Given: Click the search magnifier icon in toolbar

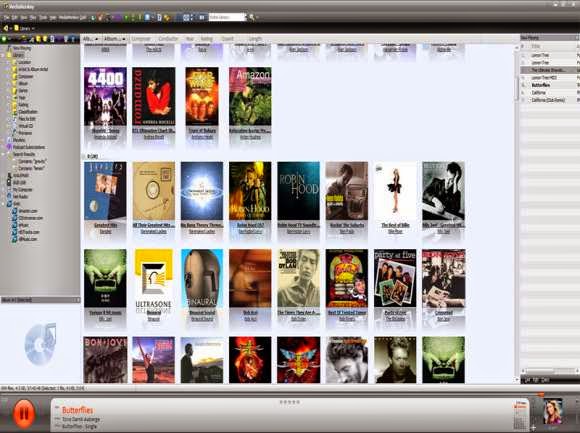Looking at the screenshot, I should coord(252,17).
